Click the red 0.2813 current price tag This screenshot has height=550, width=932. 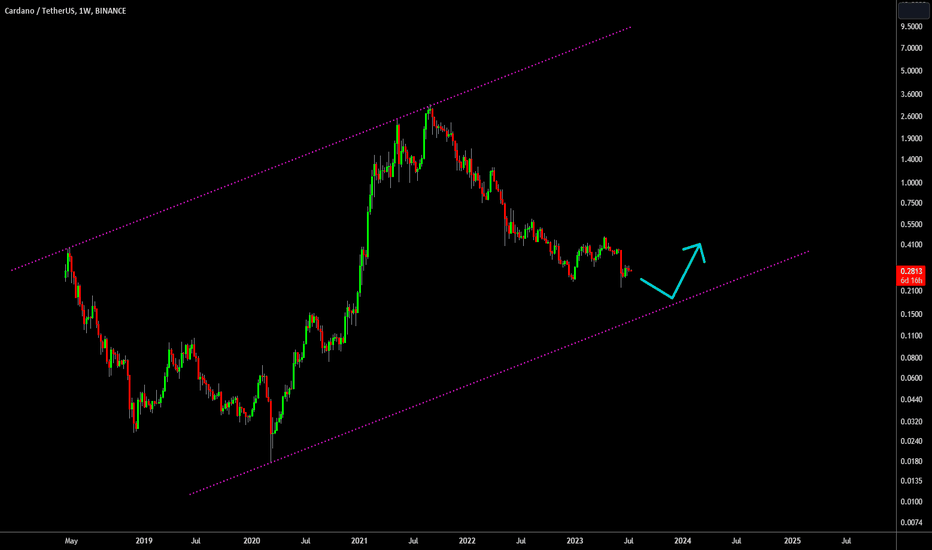point(911,271)
